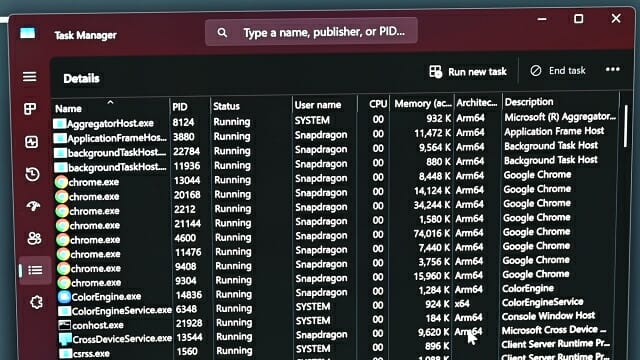Click the ColorEngineService.exe process icon
The height and width of the screenshot is (360, 640).
[x=64, y=311]
